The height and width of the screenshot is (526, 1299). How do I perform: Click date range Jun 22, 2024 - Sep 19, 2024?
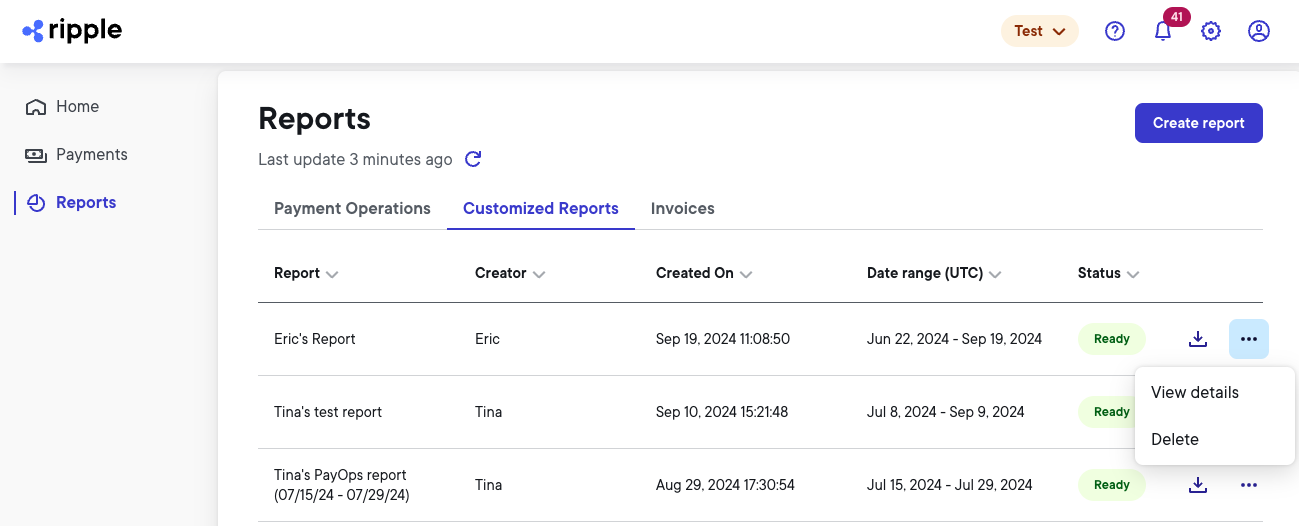[954, 339]
